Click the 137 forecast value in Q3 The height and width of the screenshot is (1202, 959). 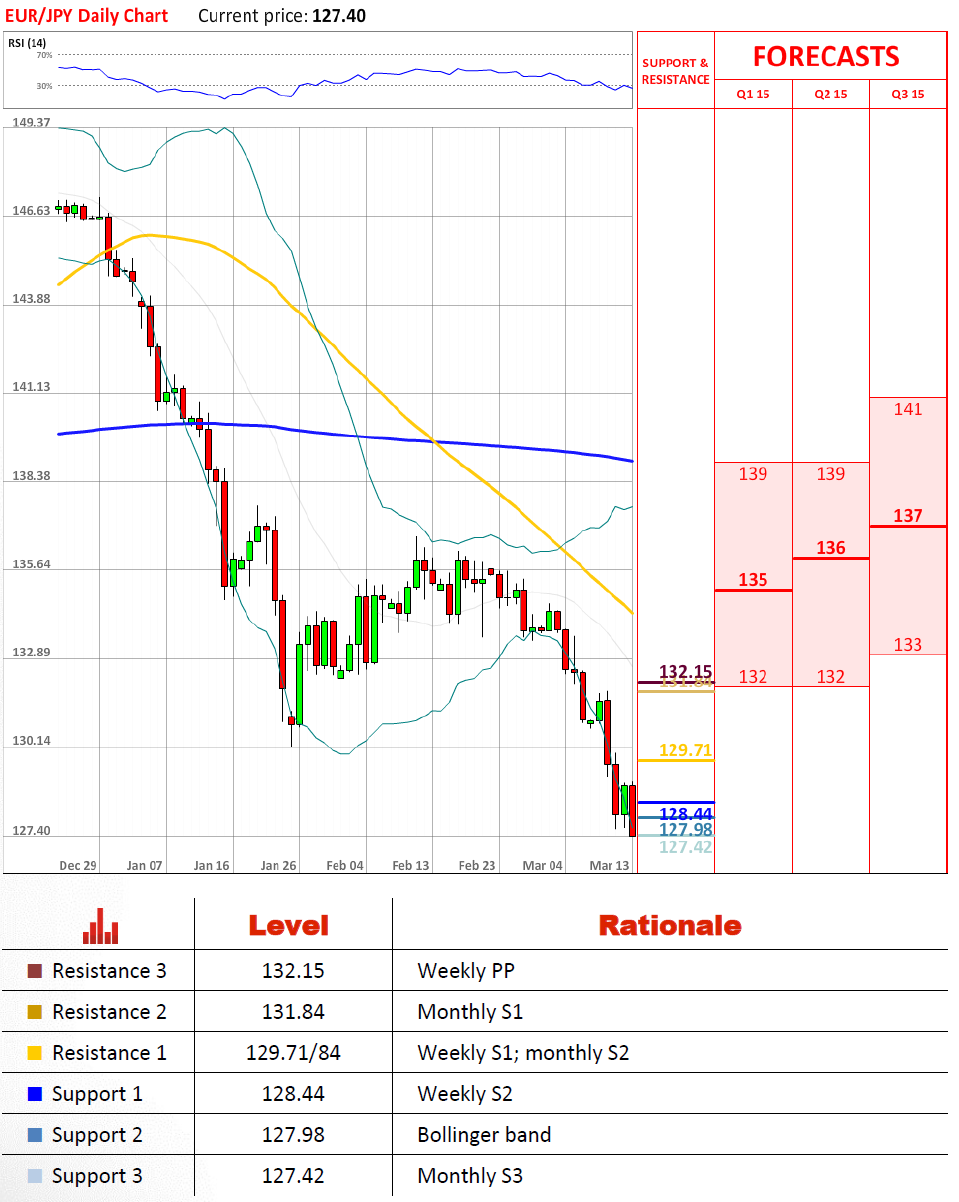point(907,516)
